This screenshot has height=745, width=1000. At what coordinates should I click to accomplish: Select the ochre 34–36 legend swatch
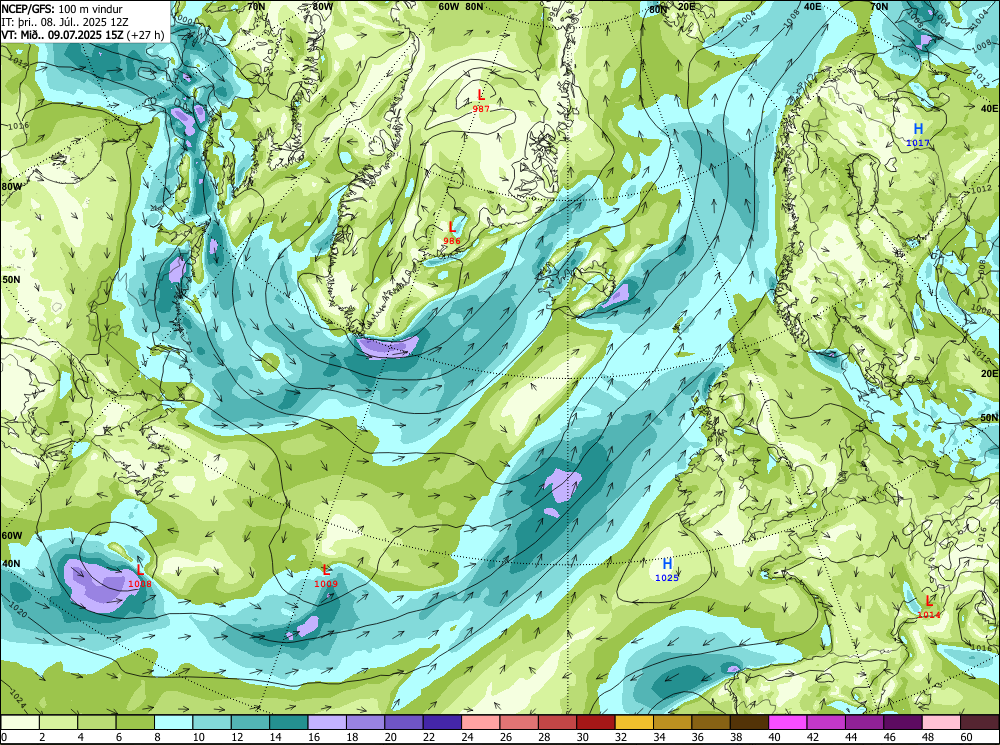tap(672, 722)
